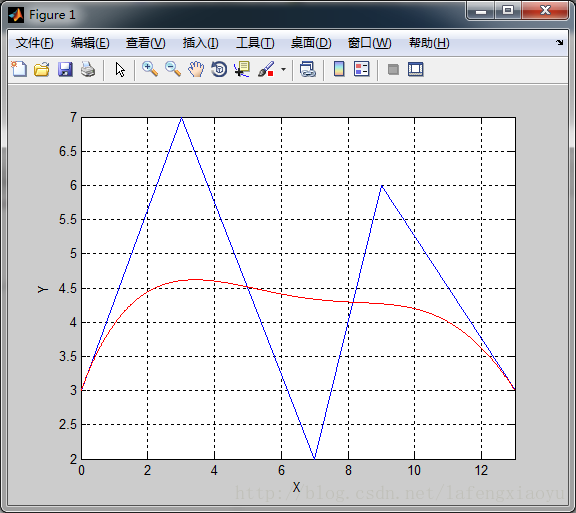Click the y-axis tick label 6.5

(x=68, y=151)
